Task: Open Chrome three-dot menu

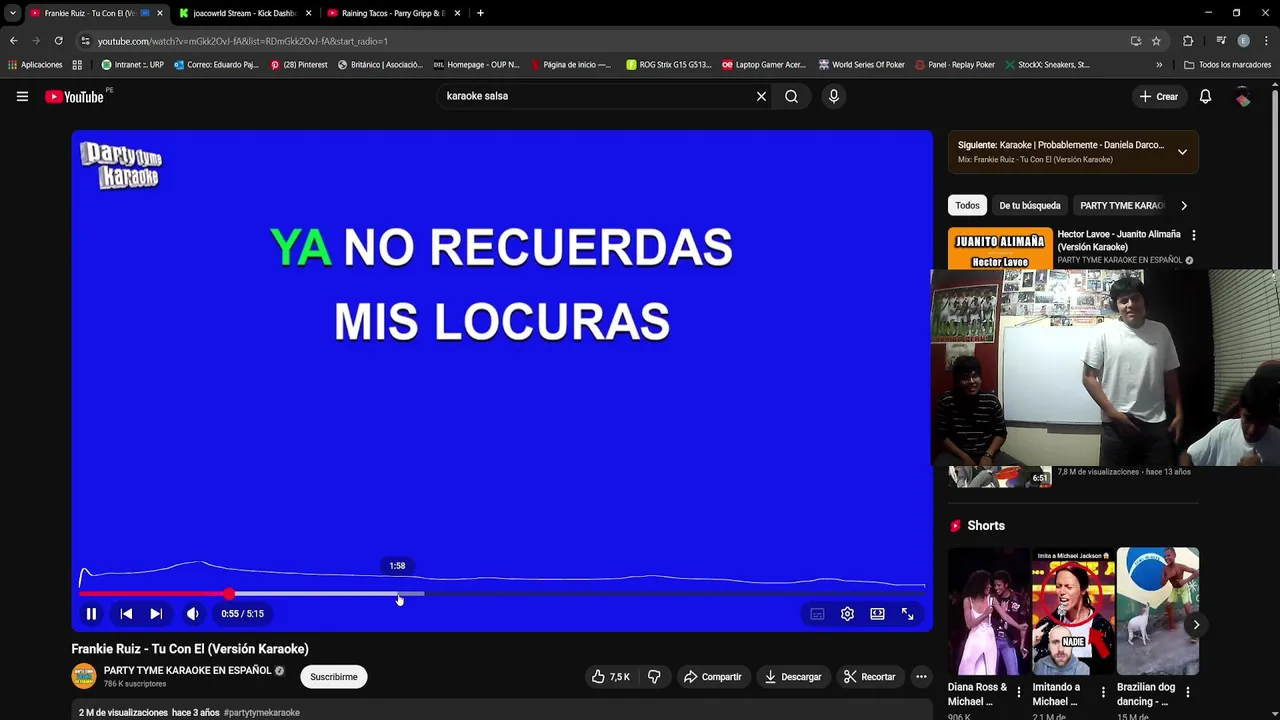Action: [1266, 41]
